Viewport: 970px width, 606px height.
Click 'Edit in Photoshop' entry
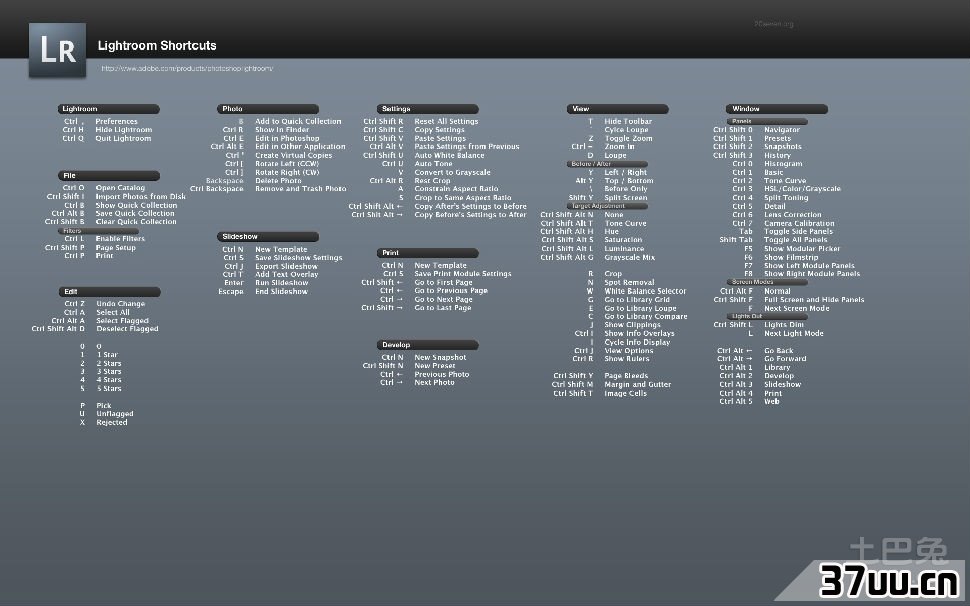pyautogui.click(x=288, y=139)
